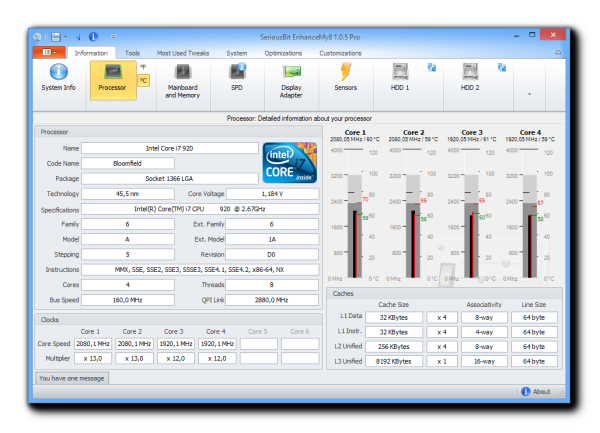
Task: Click the Core 2 header above its gauge
Action: point(413,132)
